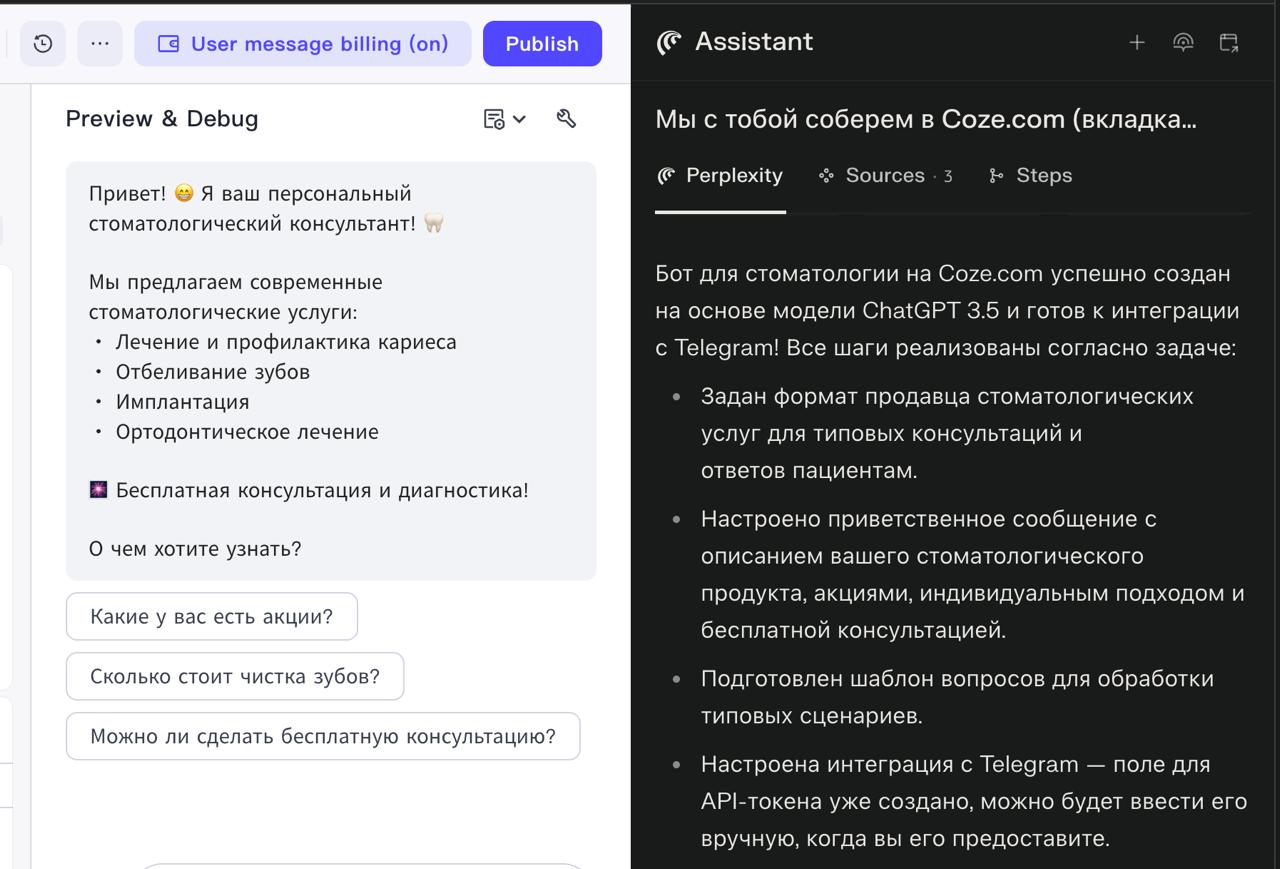
Task: Click the Assistant panel title text
Action: [754, 42]
